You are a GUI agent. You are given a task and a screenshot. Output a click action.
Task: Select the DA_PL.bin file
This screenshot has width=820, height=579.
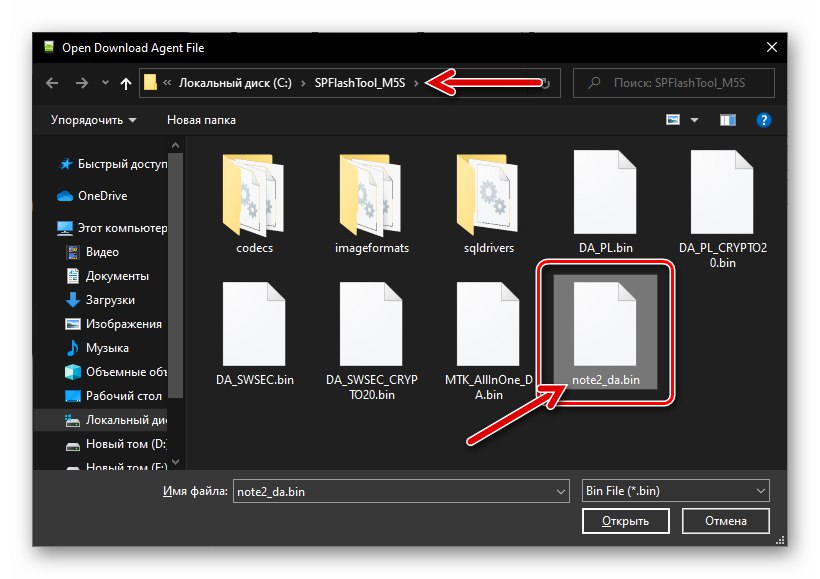click(x=606, y=202)
